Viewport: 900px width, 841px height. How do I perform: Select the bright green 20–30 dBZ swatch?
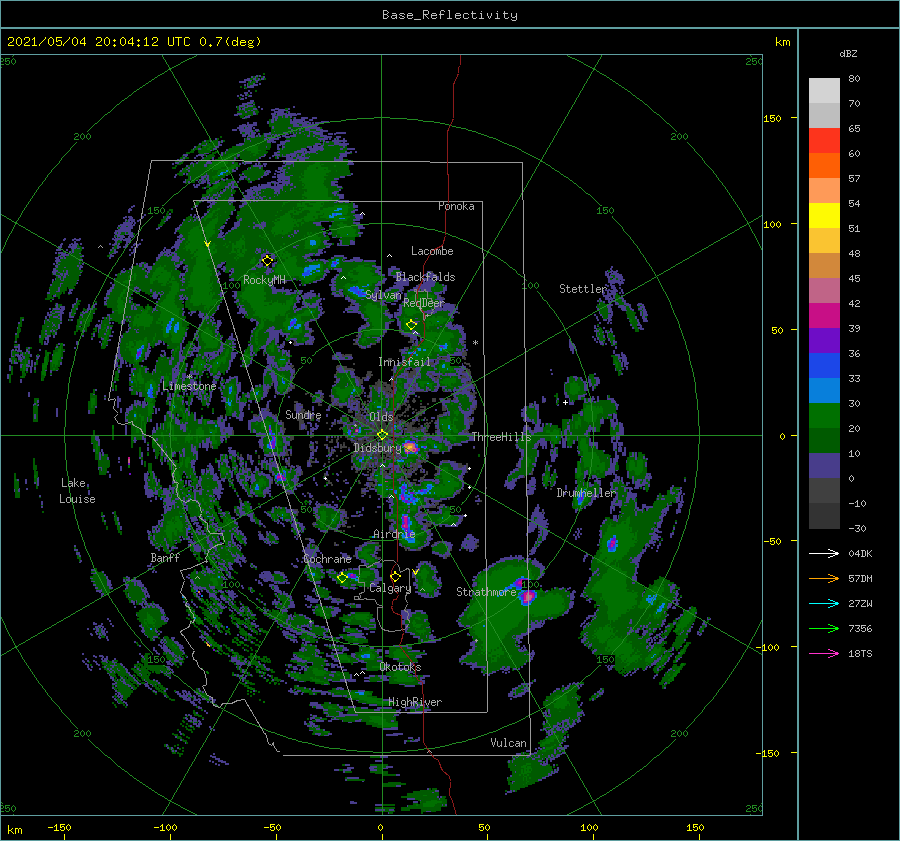coord(824,416)
